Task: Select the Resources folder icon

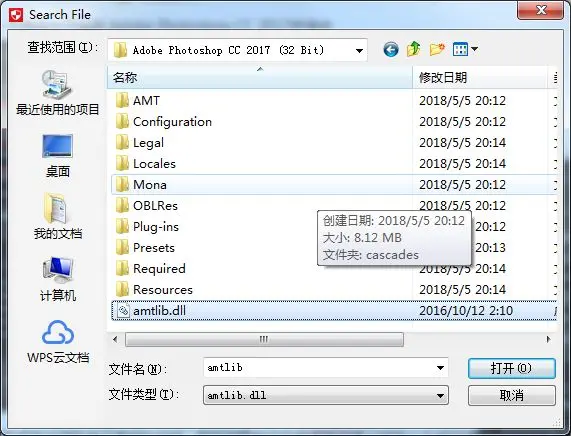Action: click(x=122, y=290)
